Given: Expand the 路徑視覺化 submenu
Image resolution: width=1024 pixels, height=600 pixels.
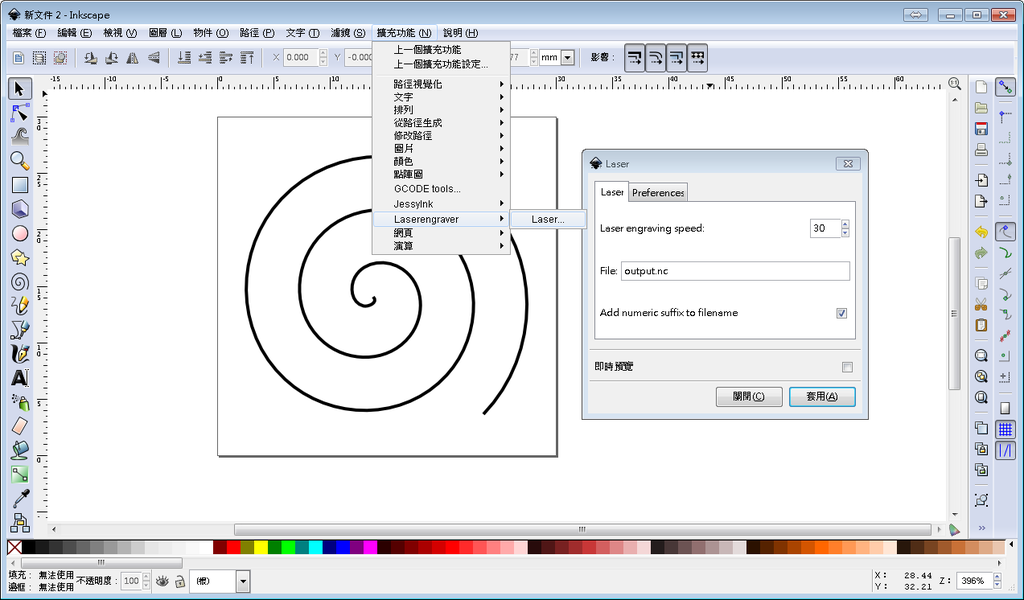Looking at the screenshot, I should (x=441, y=84).
